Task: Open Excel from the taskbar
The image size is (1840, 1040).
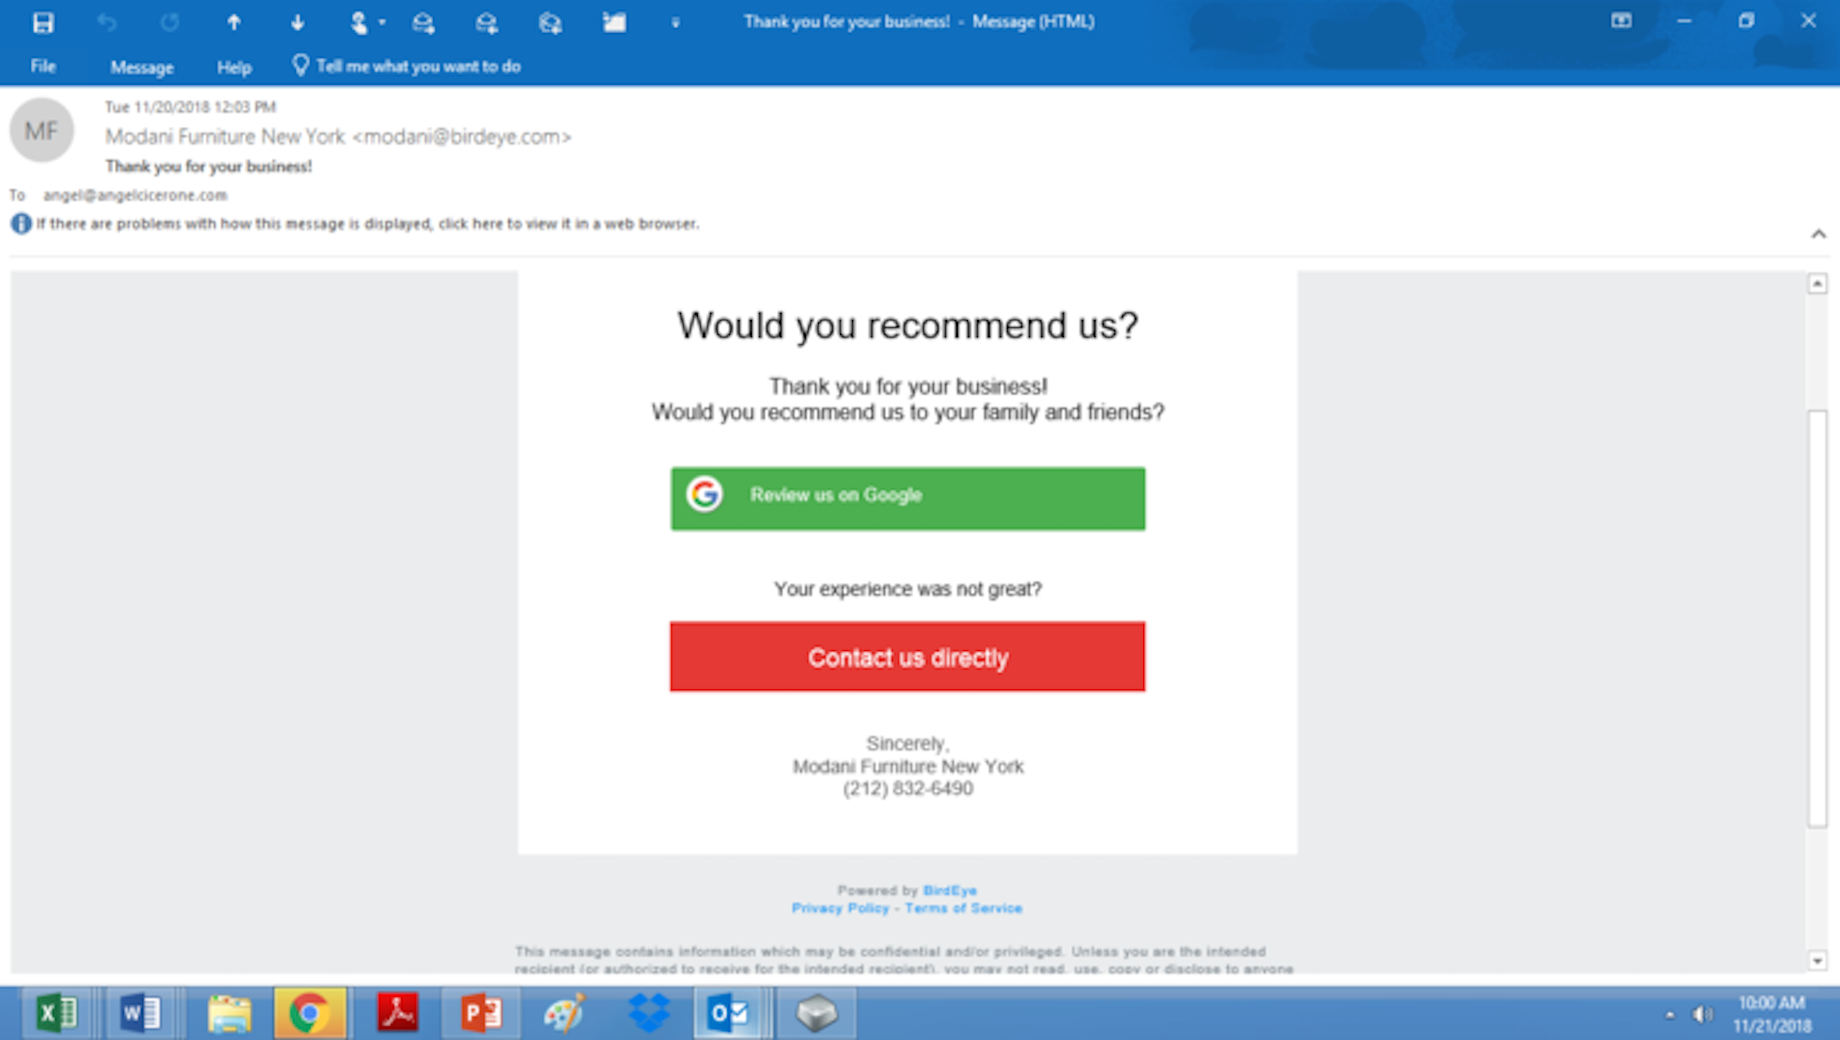Action: [x=56, y=1013]
